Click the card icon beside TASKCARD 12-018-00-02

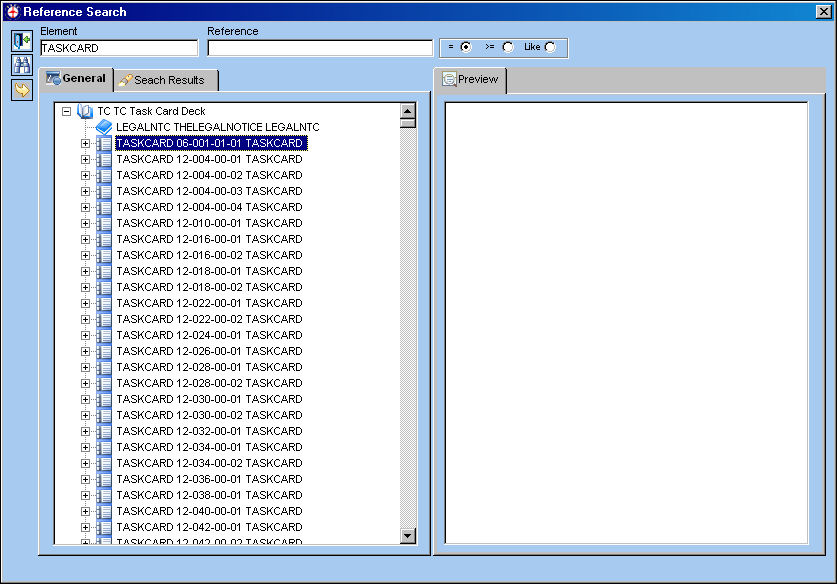tap(104, 287)
